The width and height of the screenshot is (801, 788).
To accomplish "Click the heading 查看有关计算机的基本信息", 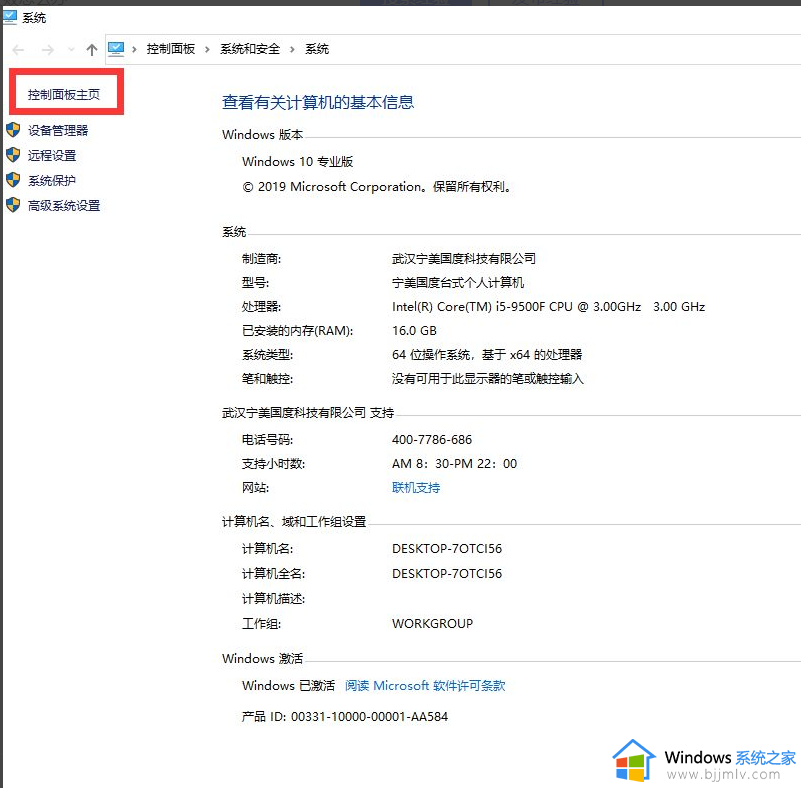I will click(x=318, y=102).
